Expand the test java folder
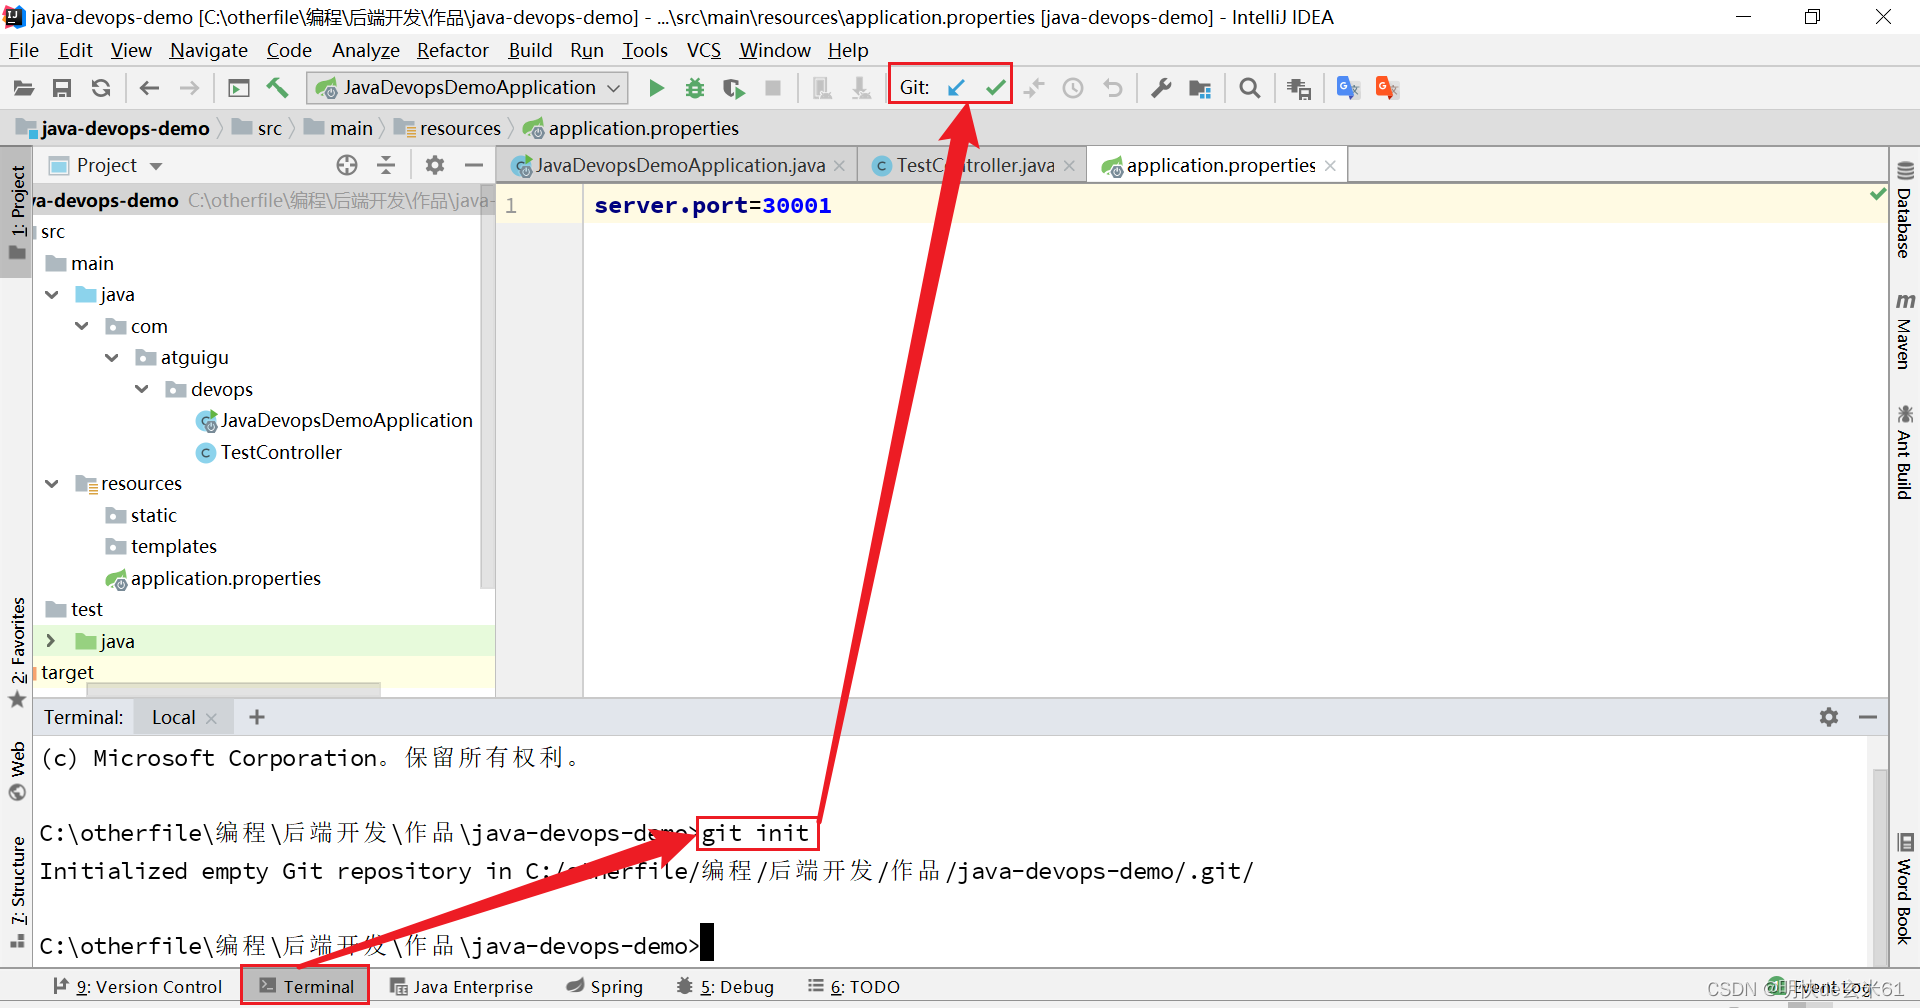This screenshot has height=1008, width=1920. point(51,641)
